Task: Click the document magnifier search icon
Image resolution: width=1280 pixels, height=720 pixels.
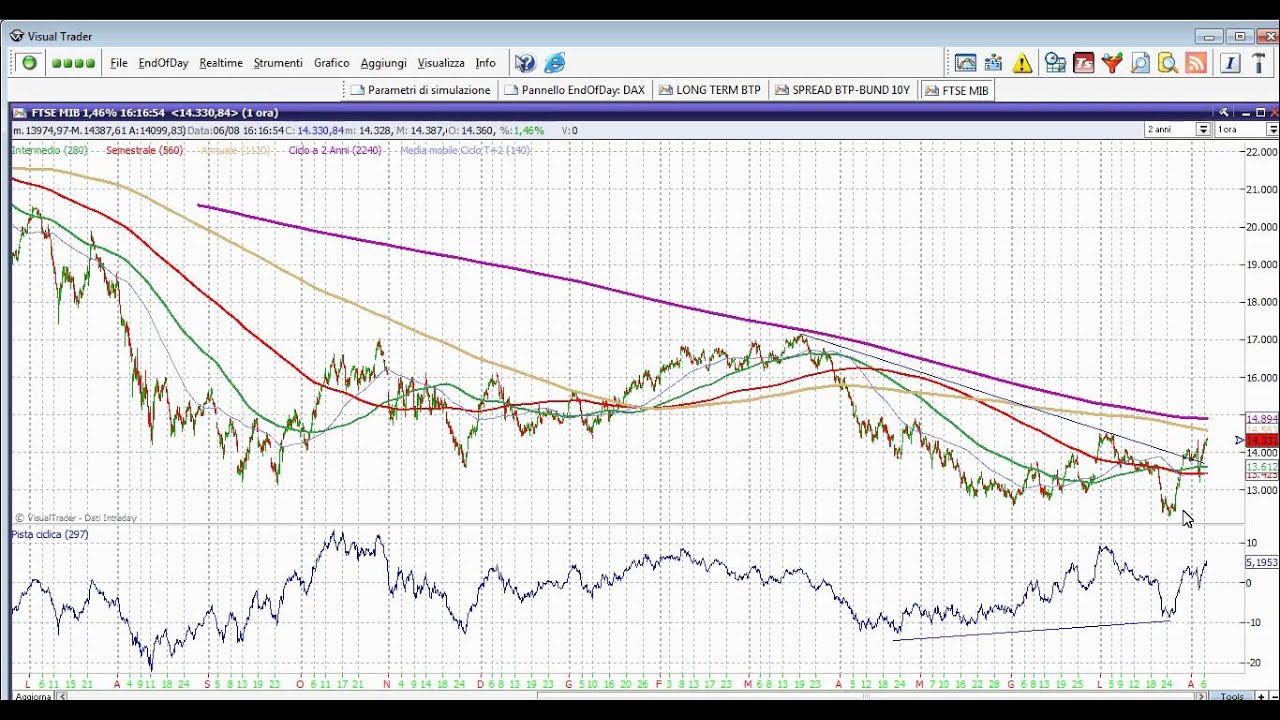Action: [x=1139, y=63]
